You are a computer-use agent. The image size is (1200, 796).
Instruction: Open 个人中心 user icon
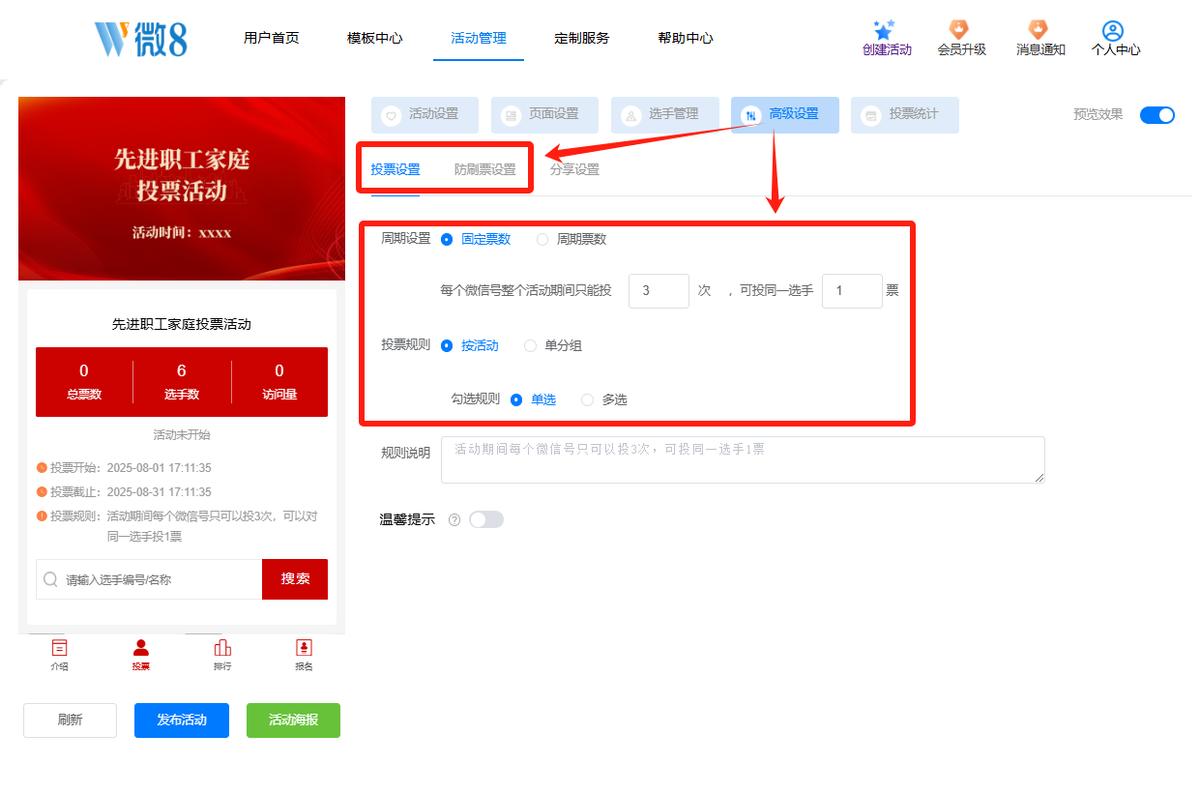[x=1113, y=31]
